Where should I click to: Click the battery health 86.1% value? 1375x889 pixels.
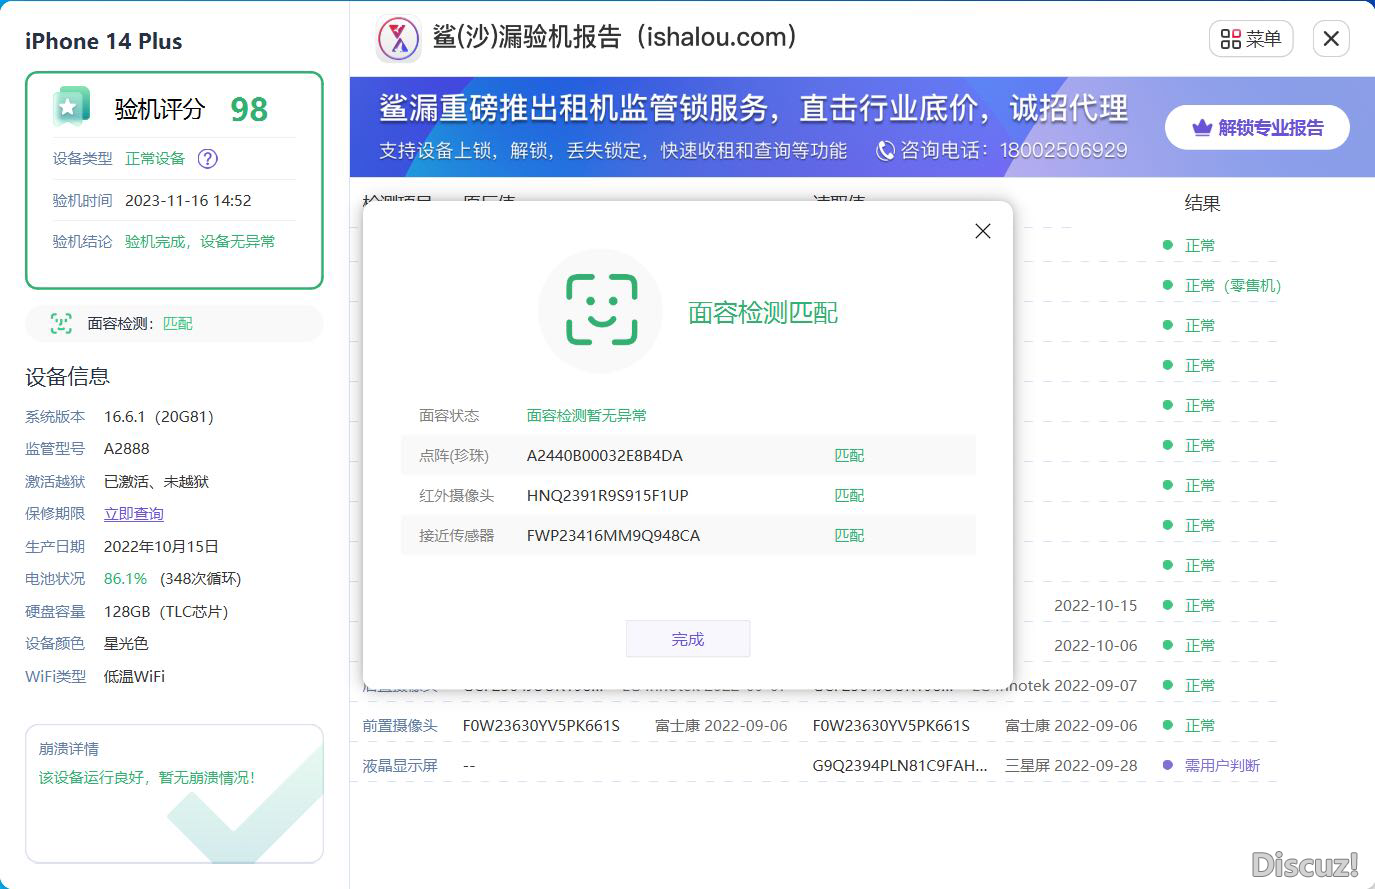coord(125,579)
